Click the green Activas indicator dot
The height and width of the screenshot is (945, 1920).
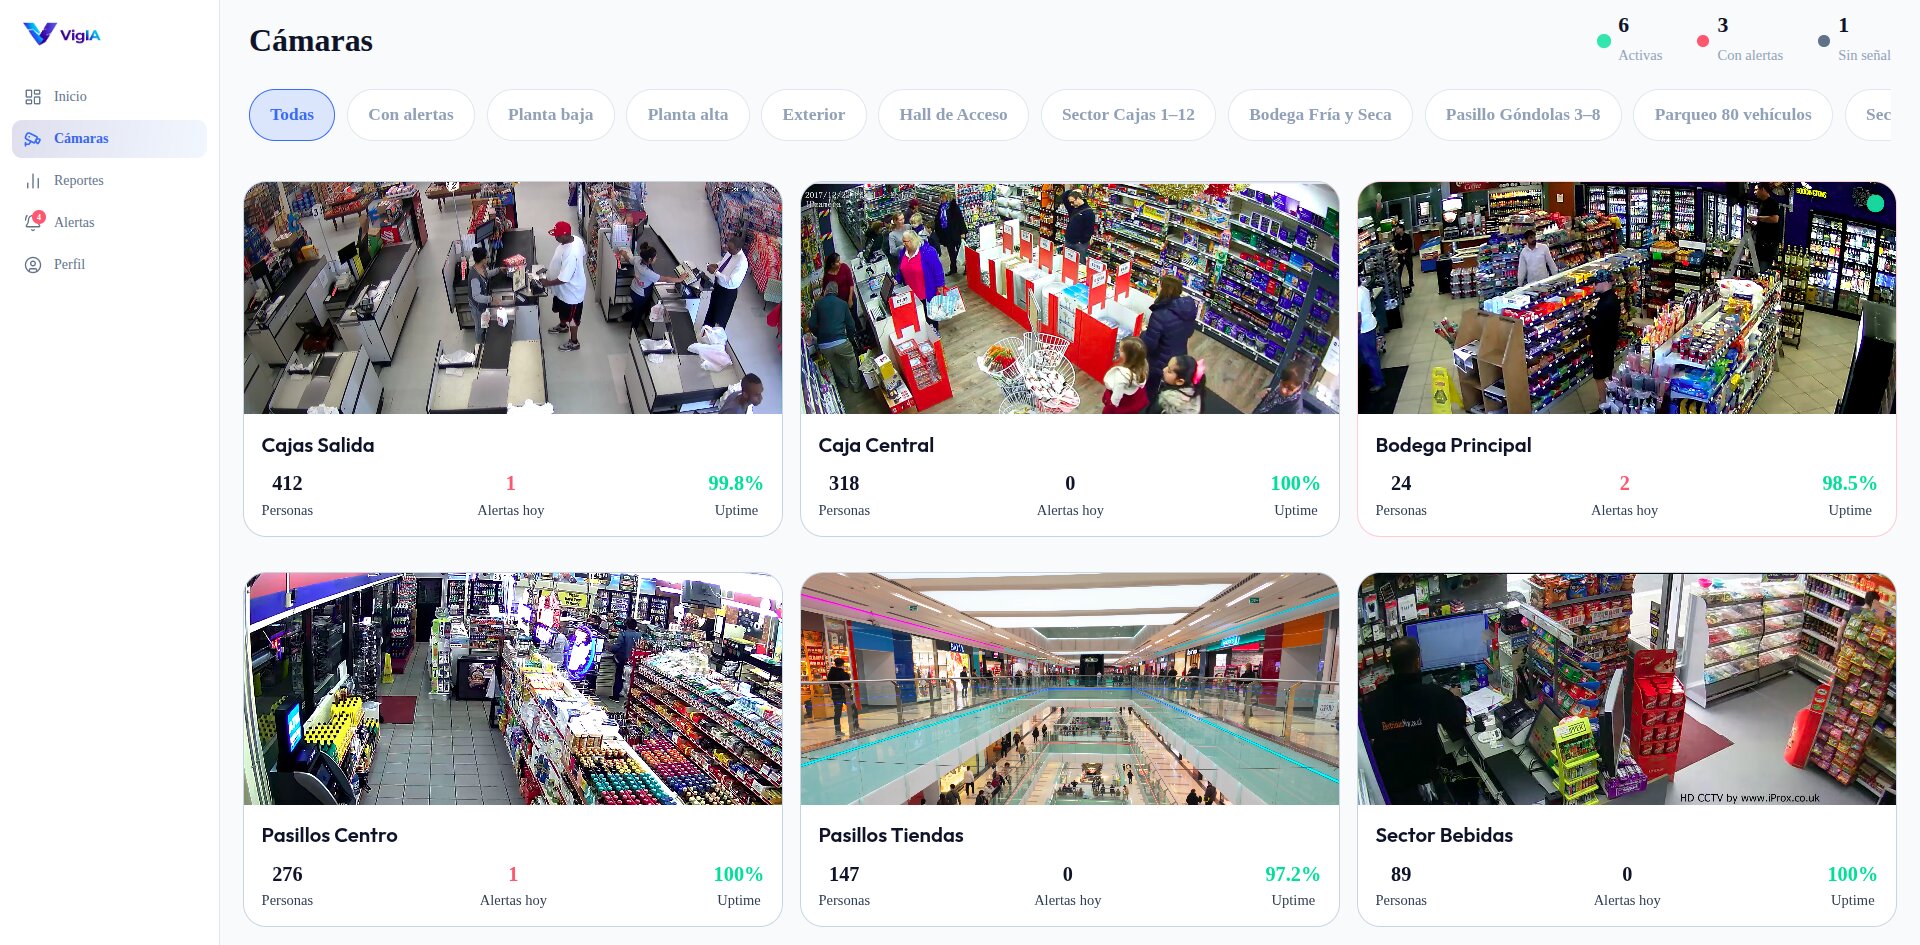(x=1604, y=41)
